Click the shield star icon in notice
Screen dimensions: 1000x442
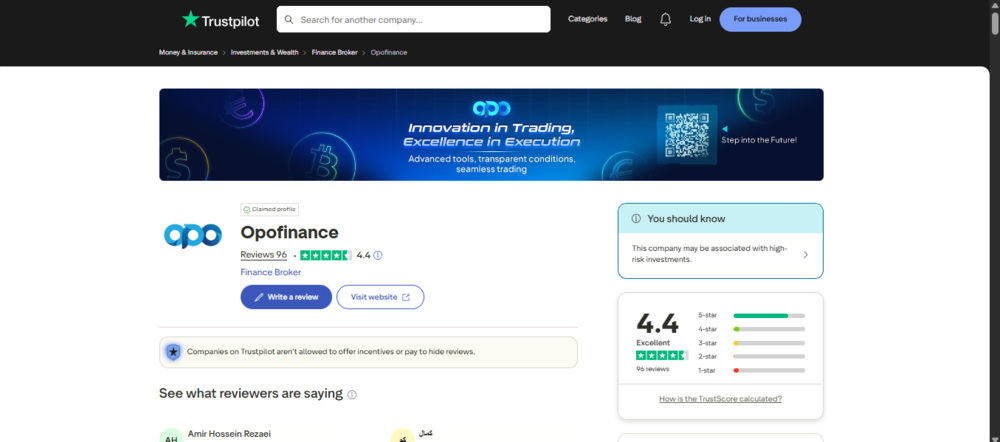pos(173,352)
